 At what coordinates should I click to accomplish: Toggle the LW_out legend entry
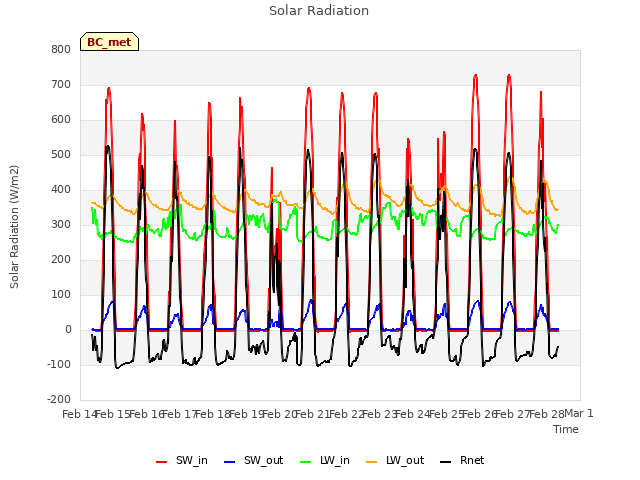pos(395,461)
